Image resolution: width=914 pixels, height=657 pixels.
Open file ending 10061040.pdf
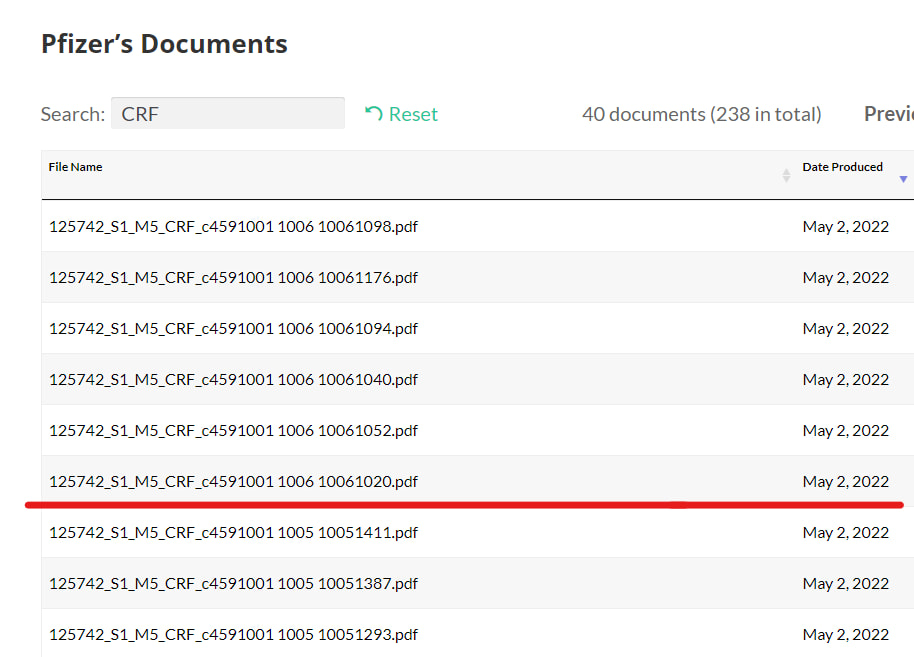point(233,379)
